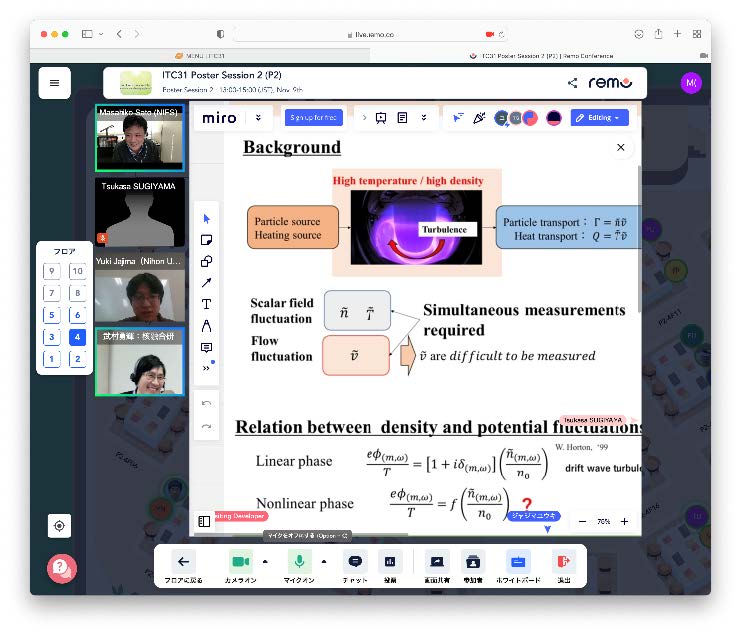The width and height of the screenshot is (741, 635).
Task: Click Miro undo arrow
Action: point(207,403)
